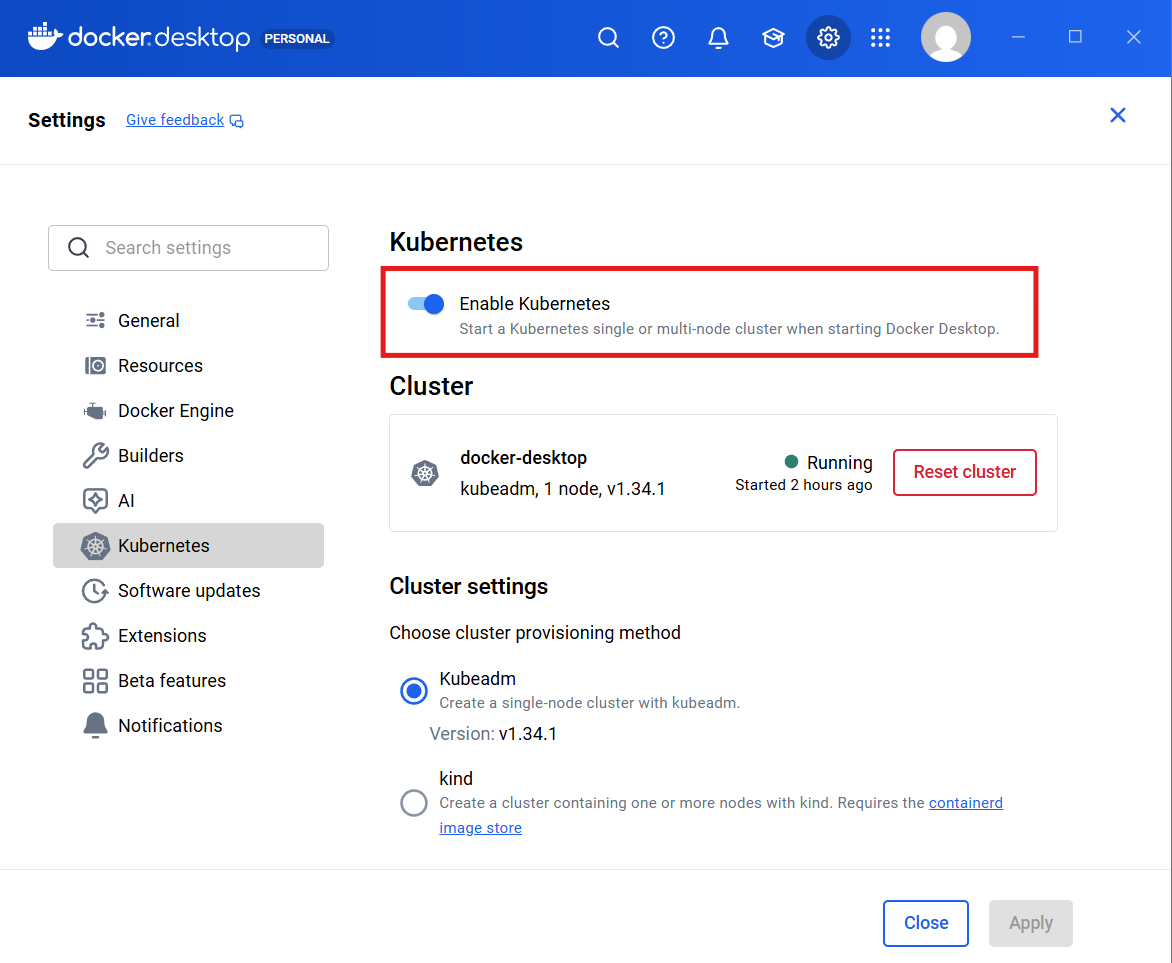Click the Notifications bell icon in sidebar
The width and height of the screenshot is (1172, 963).
pyautogui.click(x=95, y=725)
